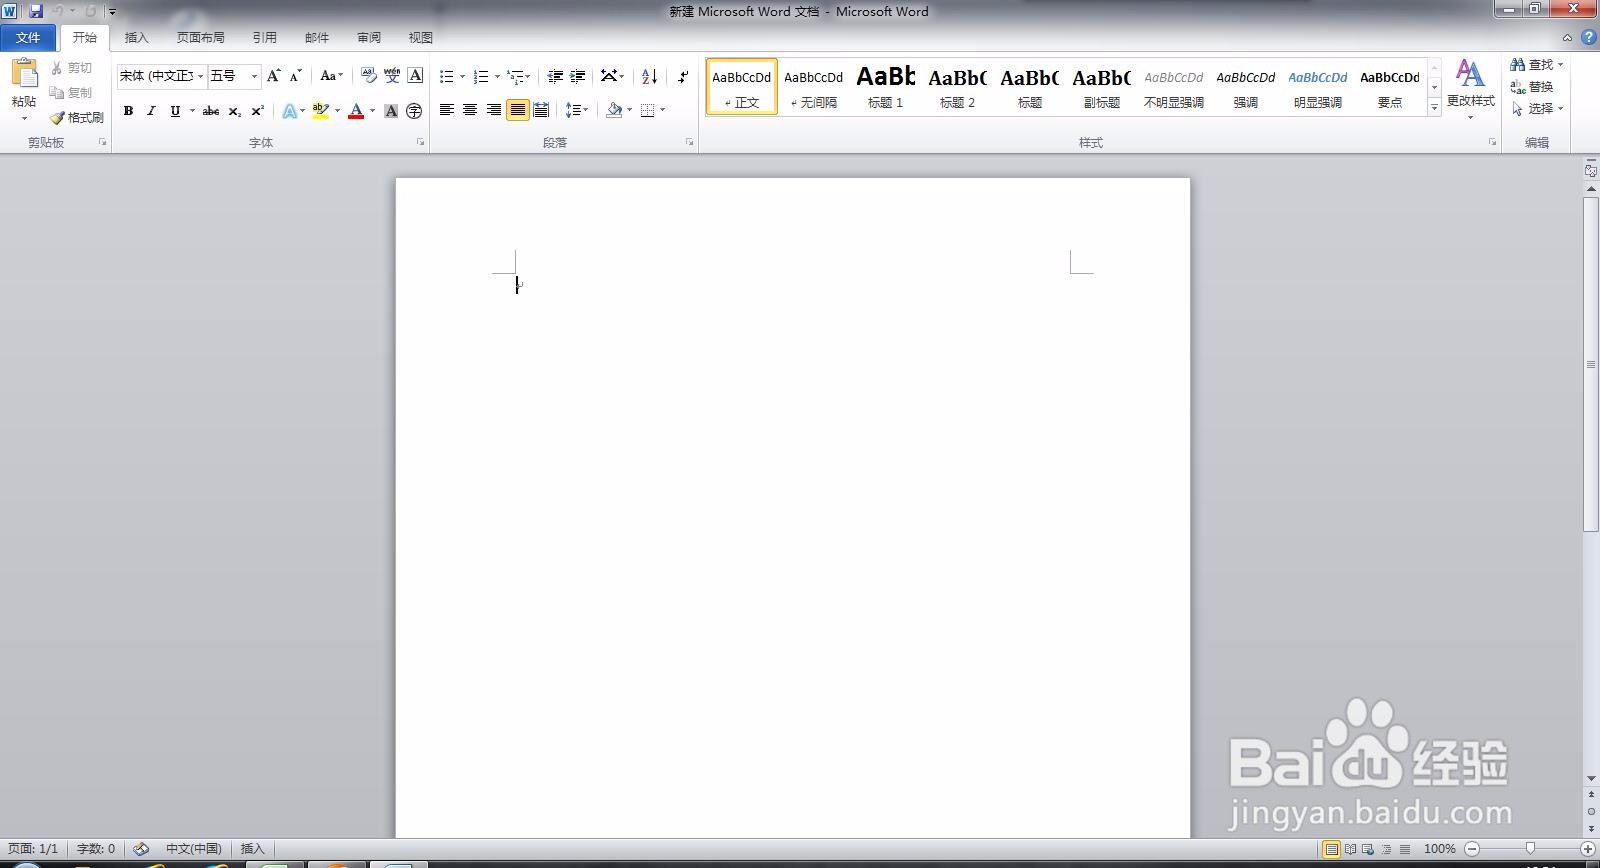This screenshot has height=868, width=1600.
Task: Click the Save icon in Quick Access
Action: coord(36,11)
